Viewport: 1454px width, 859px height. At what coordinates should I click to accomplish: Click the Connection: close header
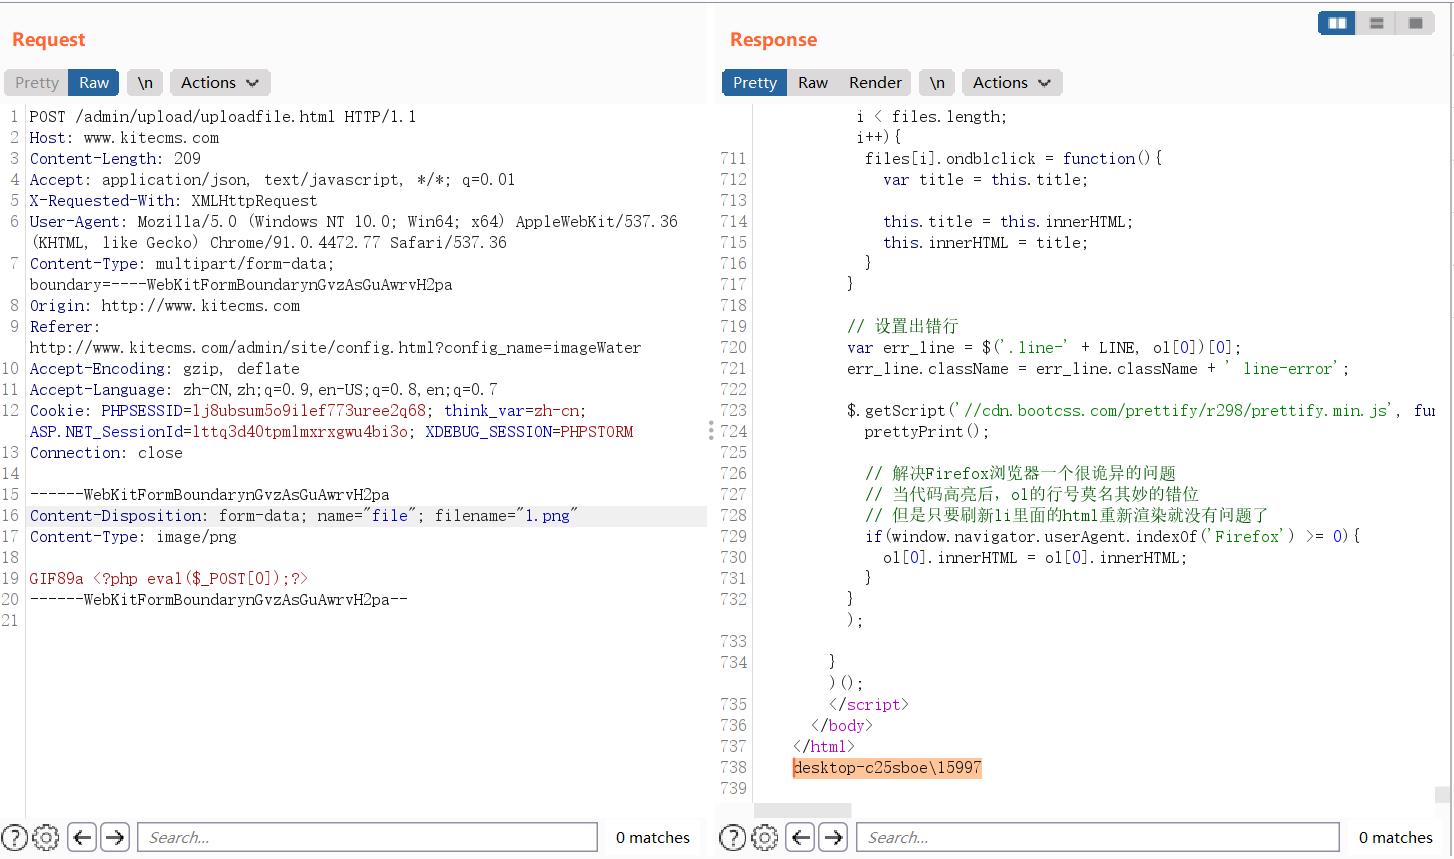pyautogui.click(x=106, y=452)
